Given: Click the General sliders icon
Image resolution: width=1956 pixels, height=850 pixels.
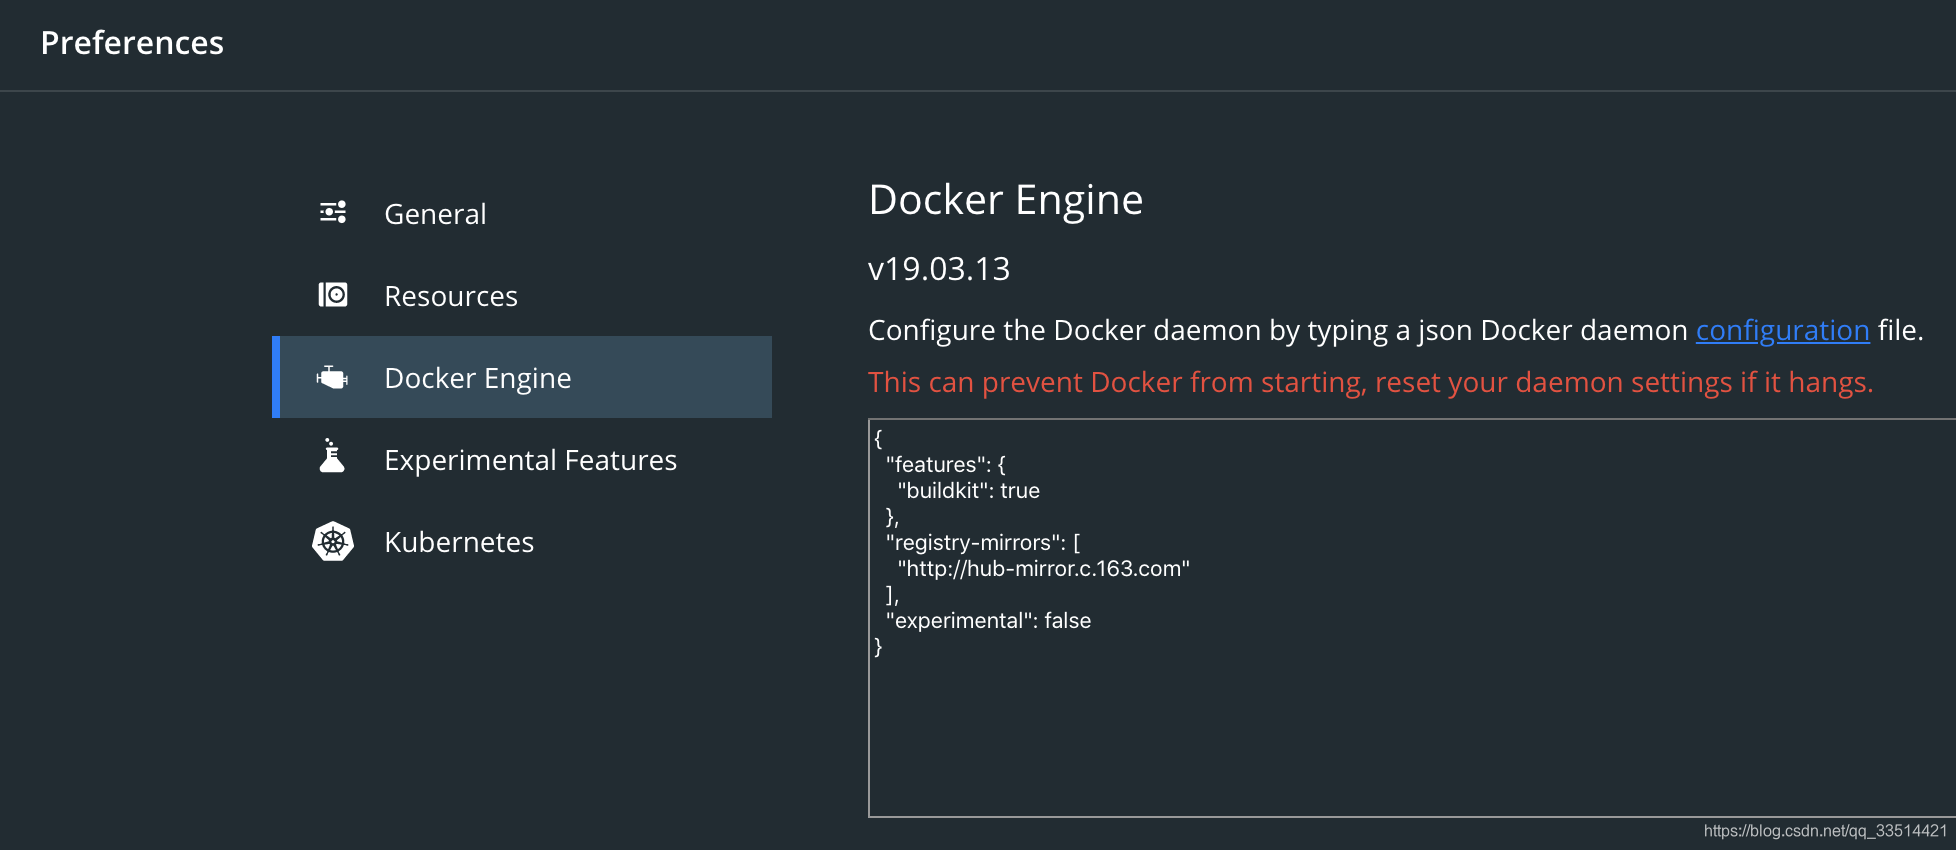Looking at the screenshot, I should 333,212.
